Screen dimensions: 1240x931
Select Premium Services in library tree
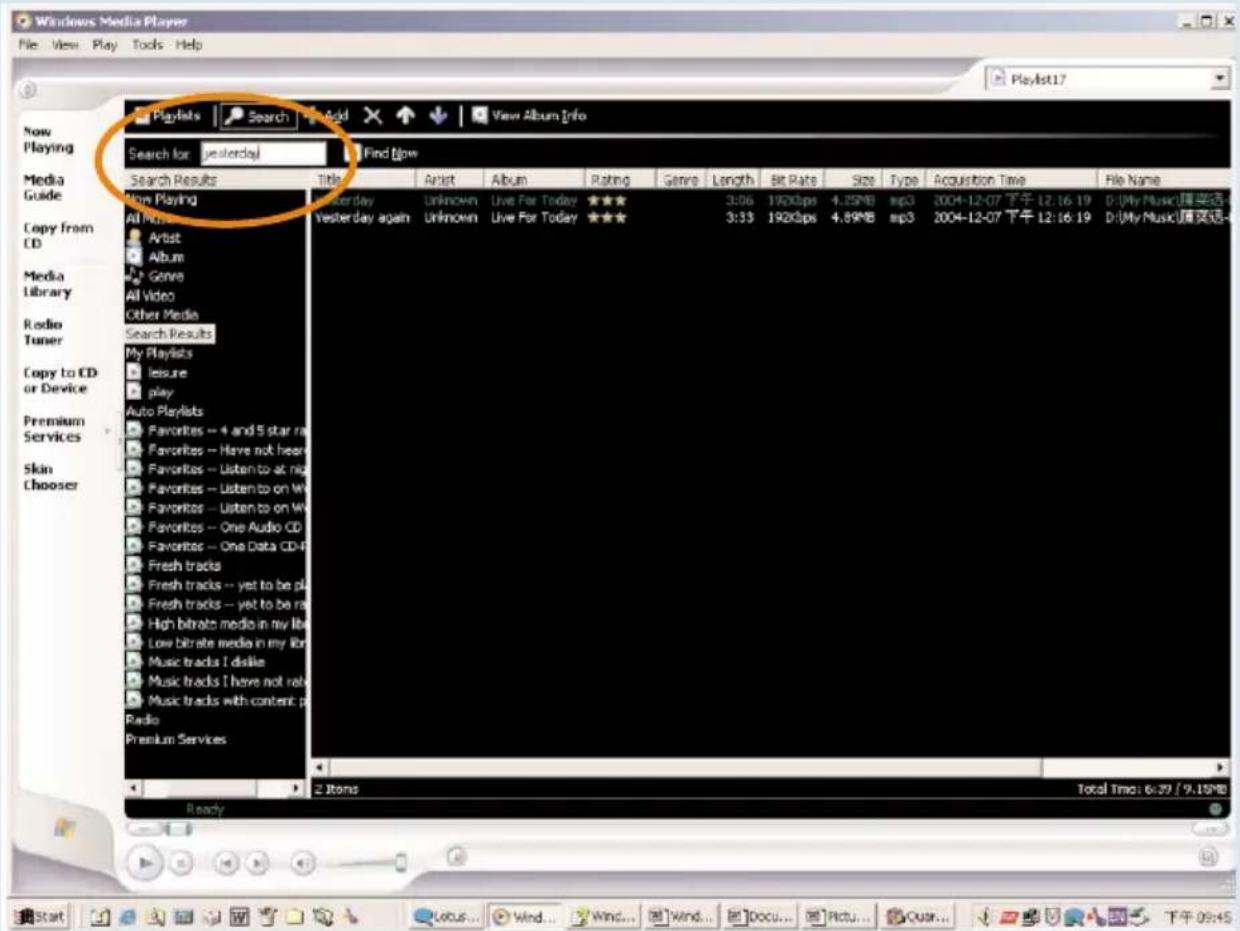click(x=176, y=739)
